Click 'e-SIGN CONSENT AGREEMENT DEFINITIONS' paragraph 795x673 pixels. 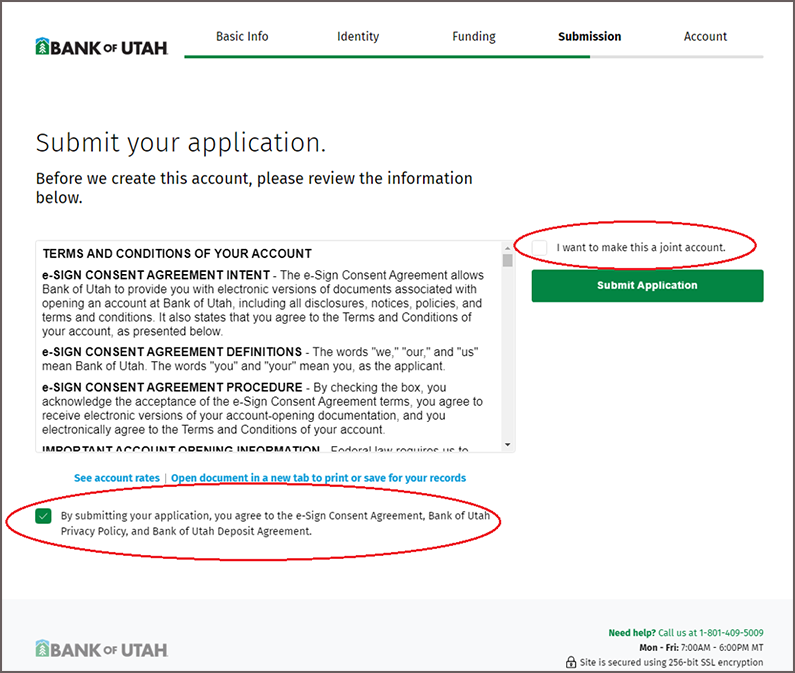click(260, 359)
